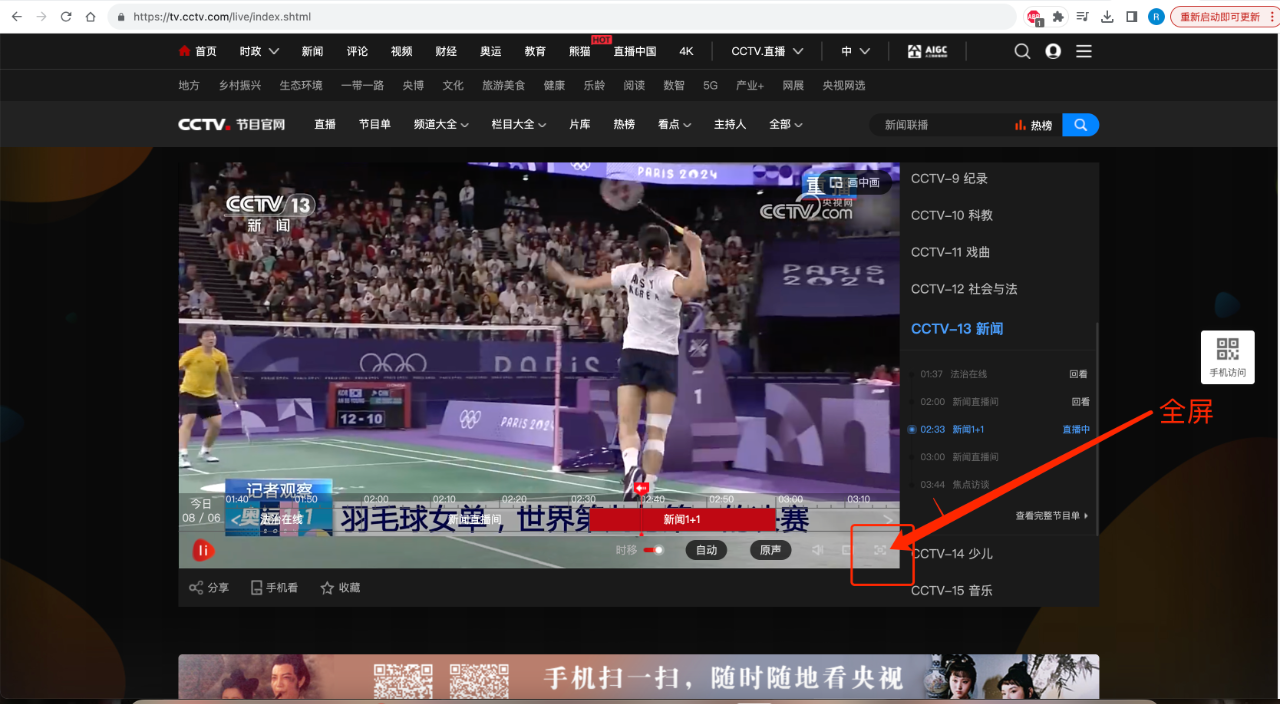This screenshot has height=704, width=1280.
Task: Select channel CCTV-10 科教
Action: 952,215
